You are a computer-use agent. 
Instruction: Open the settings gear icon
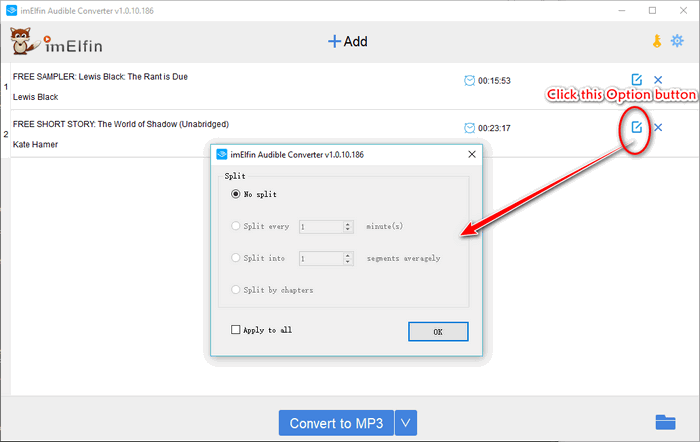point(677,41)
